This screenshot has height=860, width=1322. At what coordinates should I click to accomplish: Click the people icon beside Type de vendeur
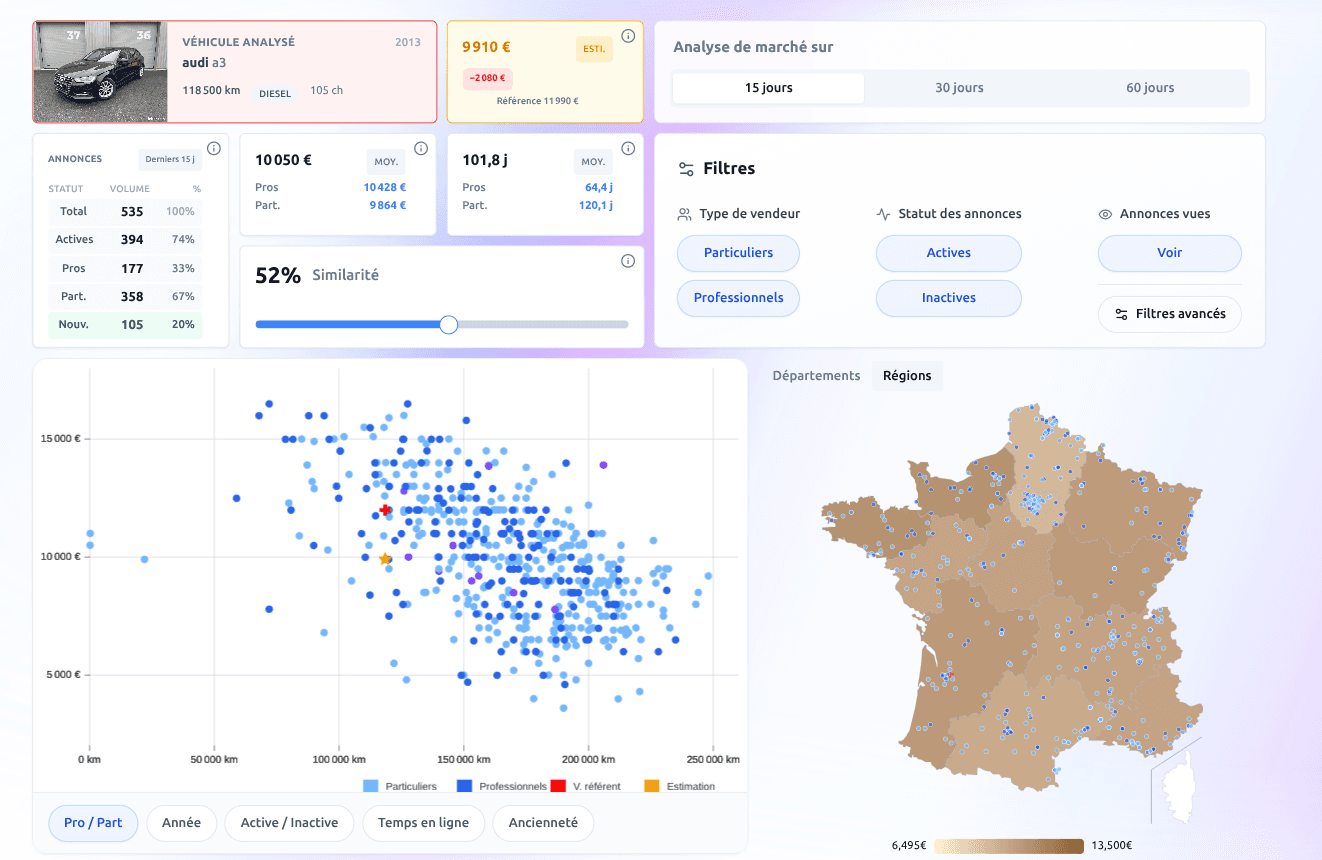[x=683, y=213]
